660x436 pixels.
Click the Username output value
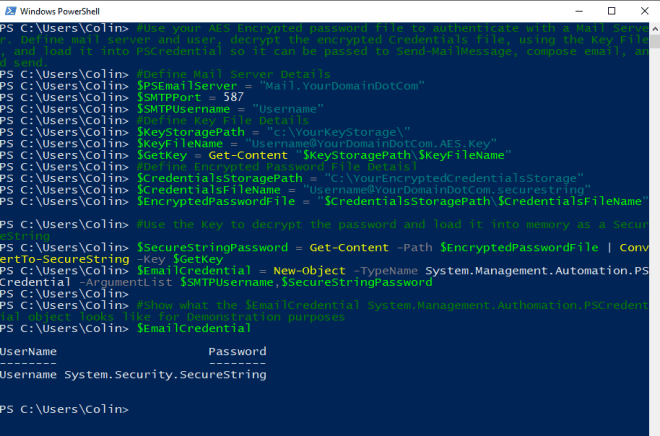pos(28,375)
